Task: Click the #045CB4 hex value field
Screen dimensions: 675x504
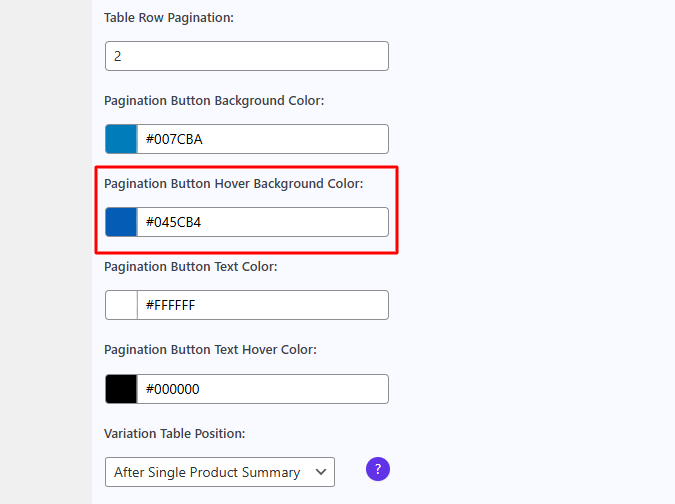Action: coord(262,222)
